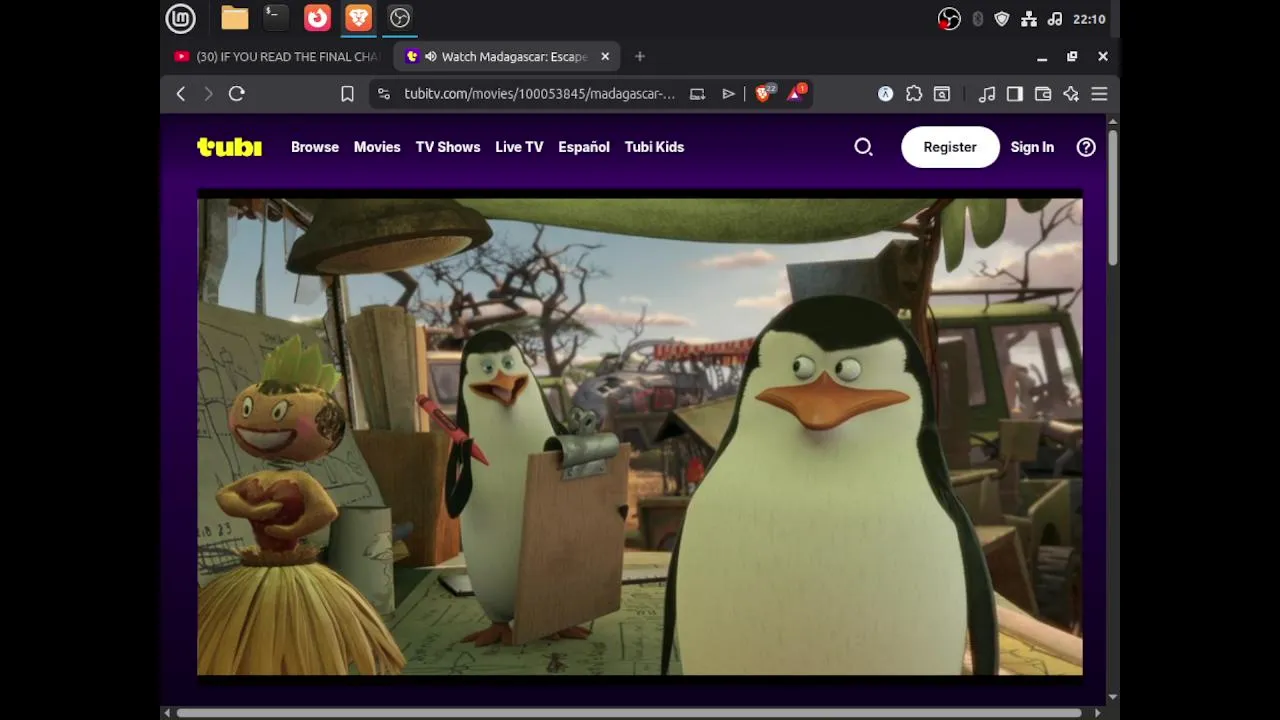The image size is (1280, 720).
Task: Click the scroll-left arrow of horizontal scrollbar
Action: point(167,713)
